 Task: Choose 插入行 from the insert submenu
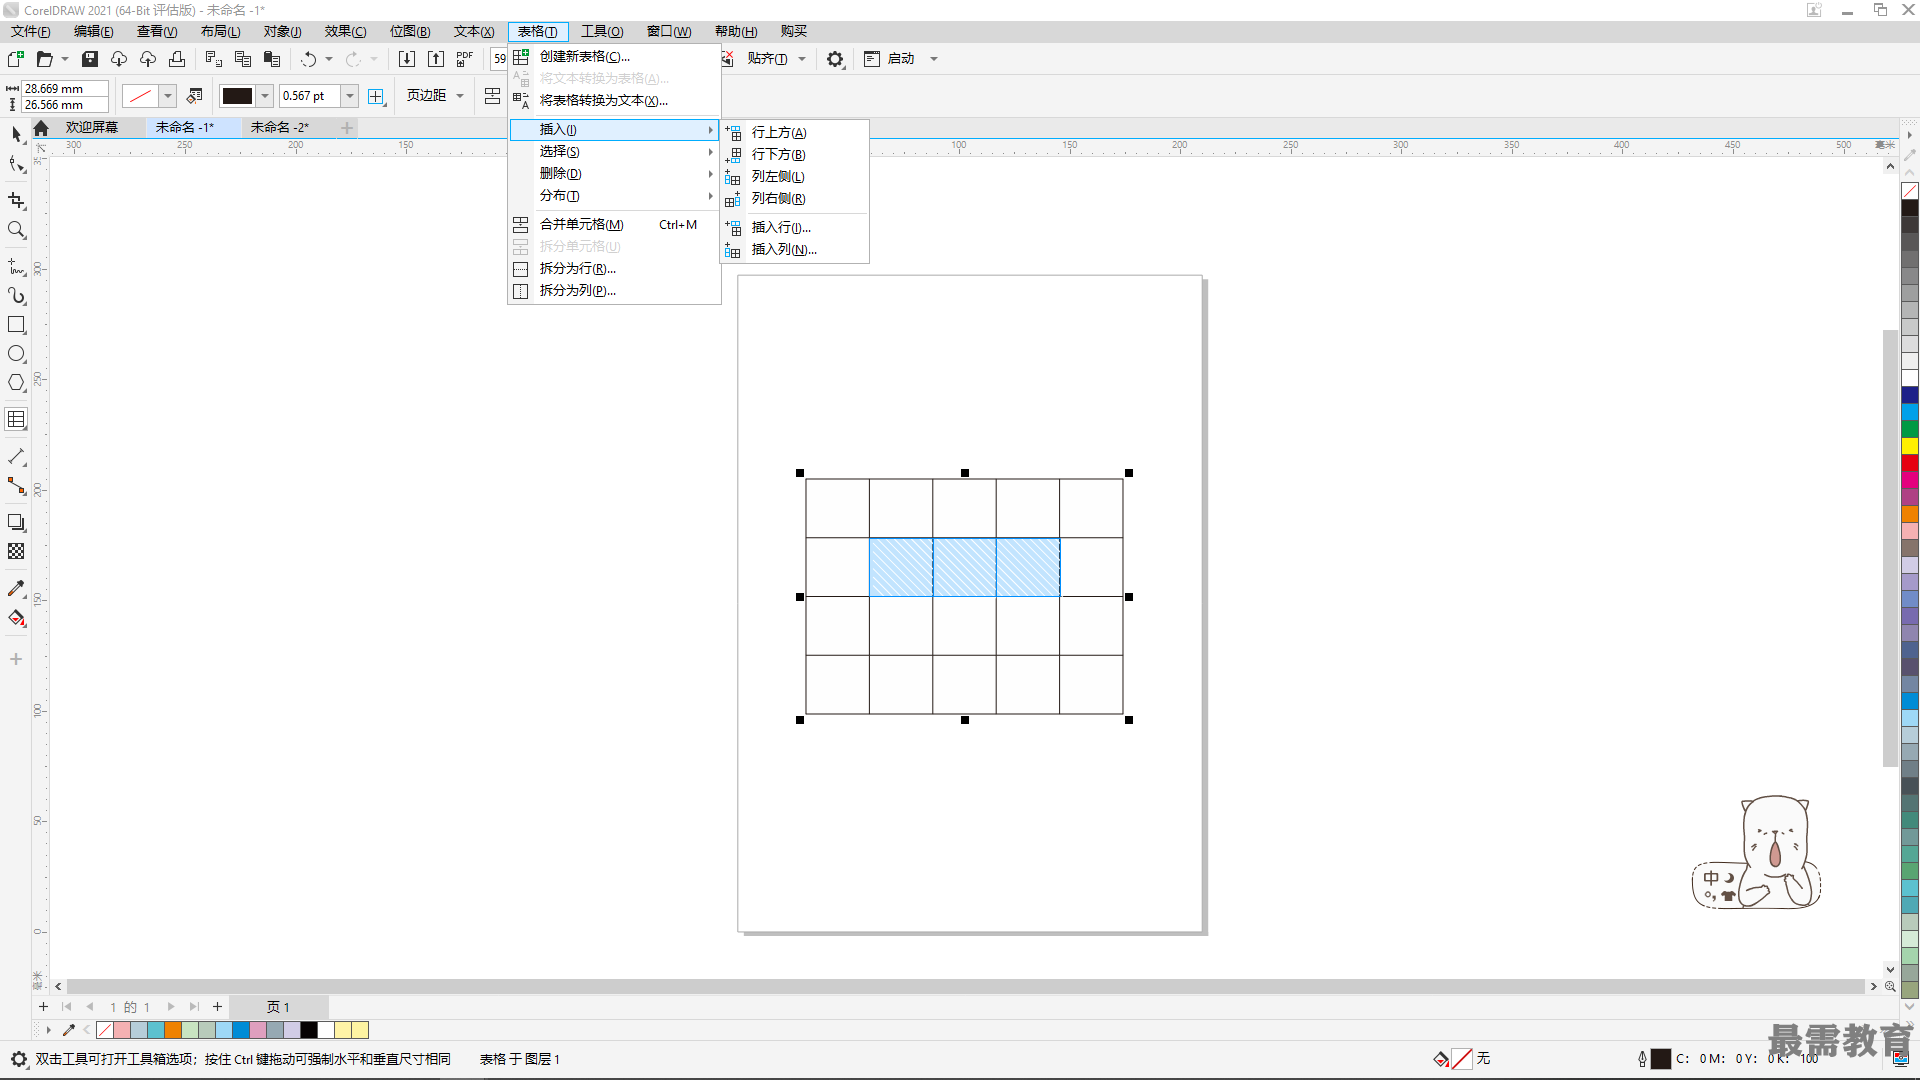point(794,228)
